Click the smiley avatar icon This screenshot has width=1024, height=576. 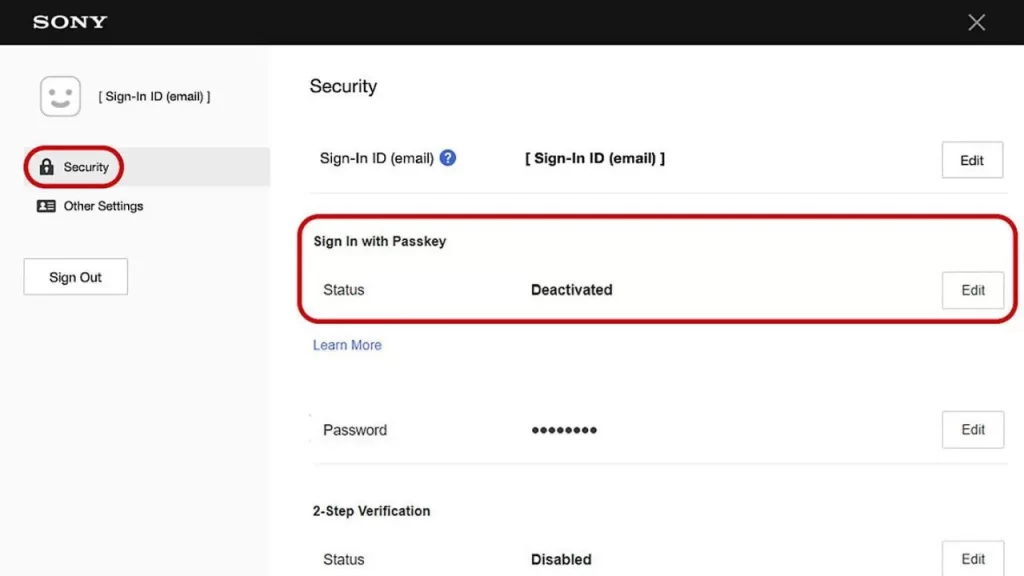(x=60, y=97)
